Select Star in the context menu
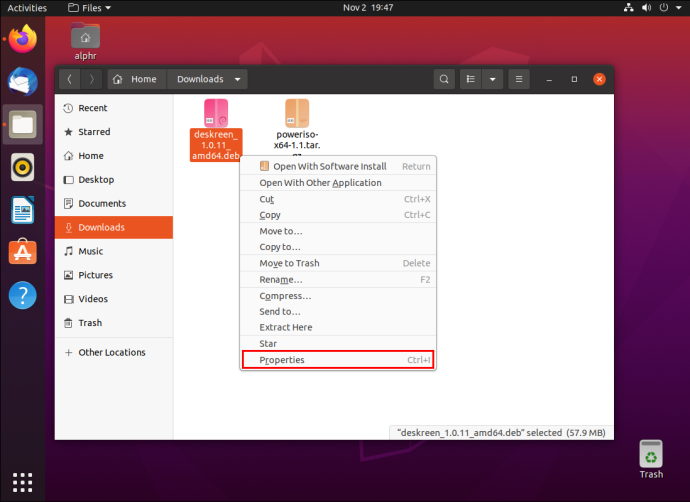Viewport: 690px width, 502px height. point(338,344)
